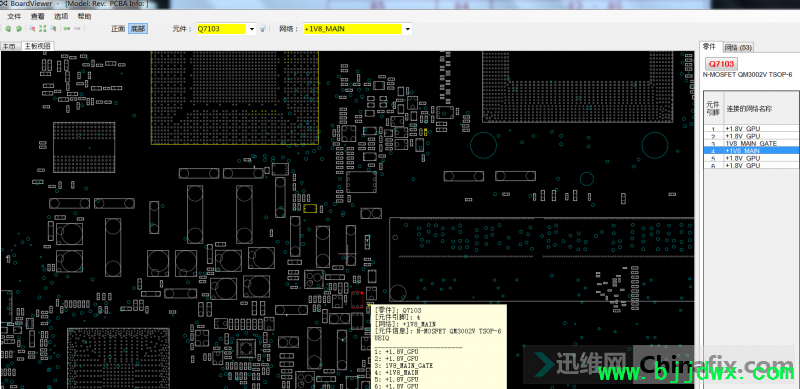Click the green fit-to-view arrows icon

click(42, 29)
